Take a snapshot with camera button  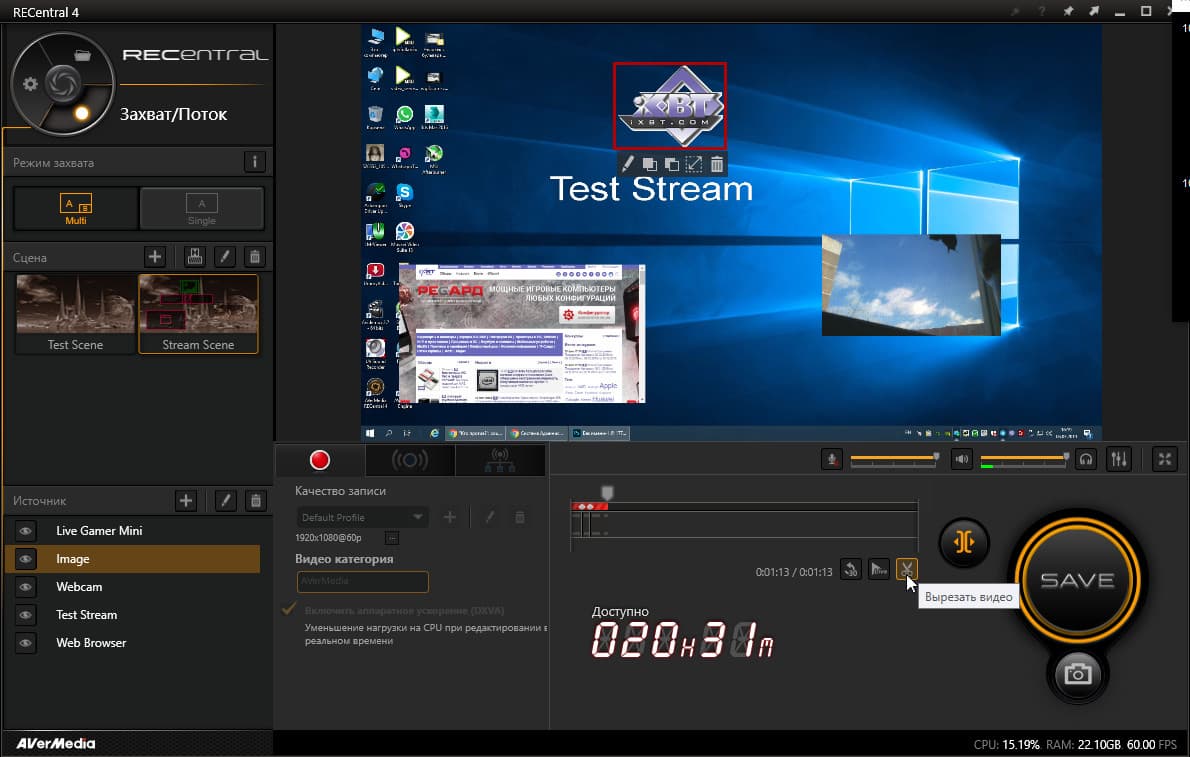pos(1077,673)
